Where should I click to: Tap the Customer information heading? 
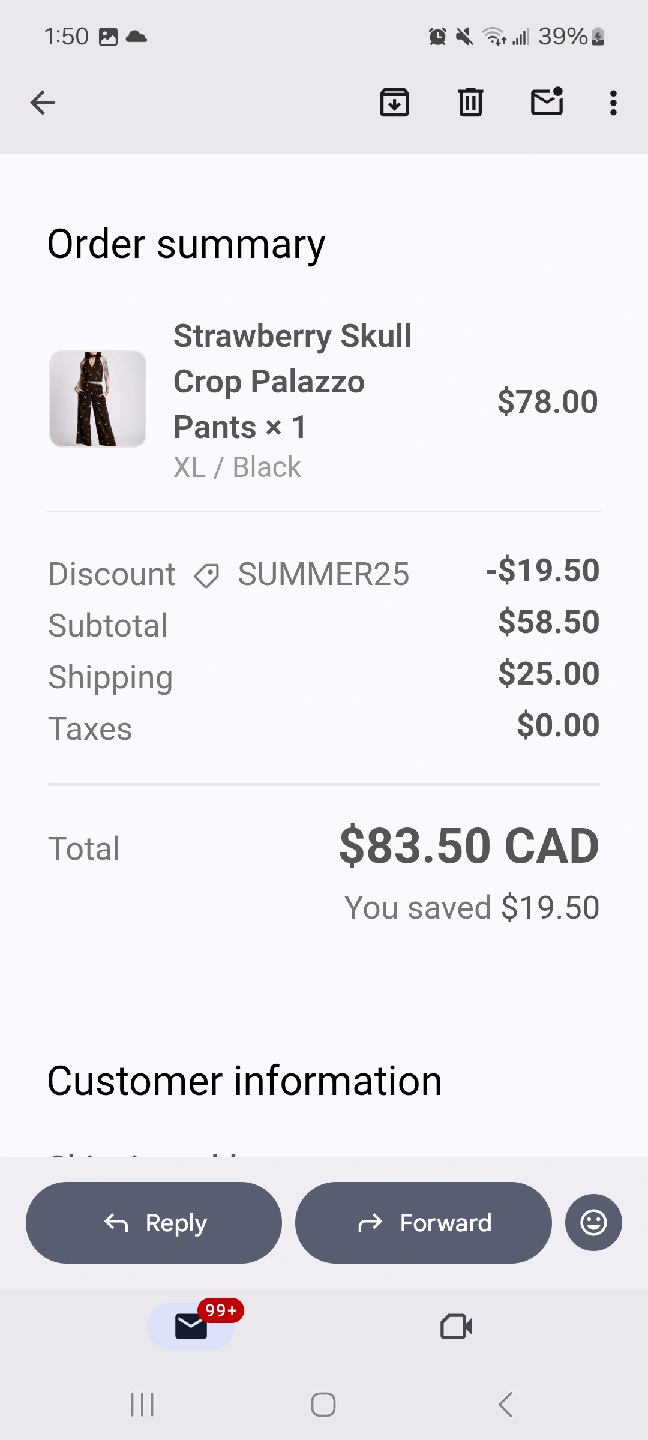[x=244, y=1081]
